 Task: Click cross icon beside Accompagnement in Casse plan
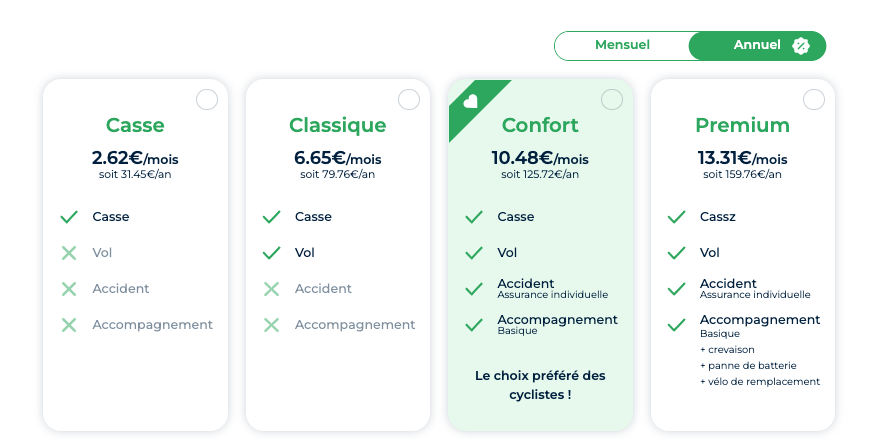(x=69, y=325)
